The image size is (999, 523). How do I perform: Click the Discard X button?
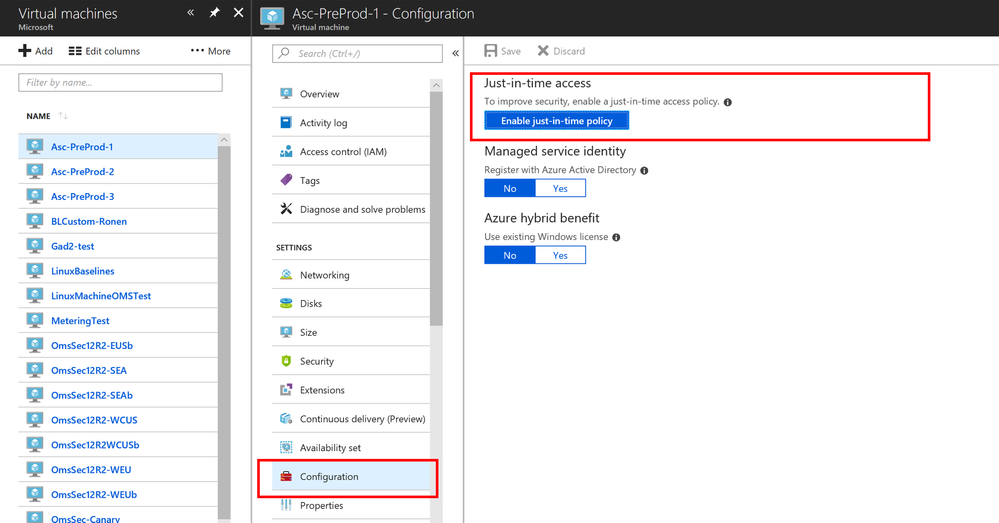coord(561,51)
